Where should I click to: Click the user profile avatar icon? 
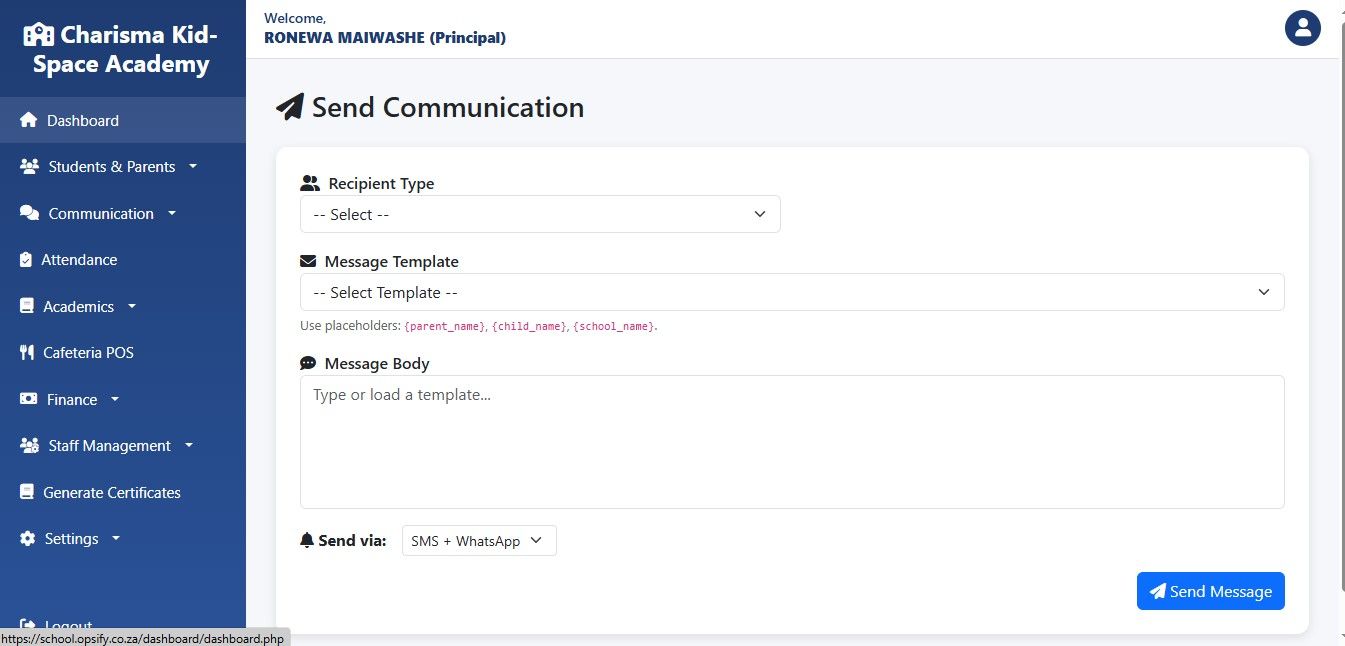click(x=1302, y=28)
